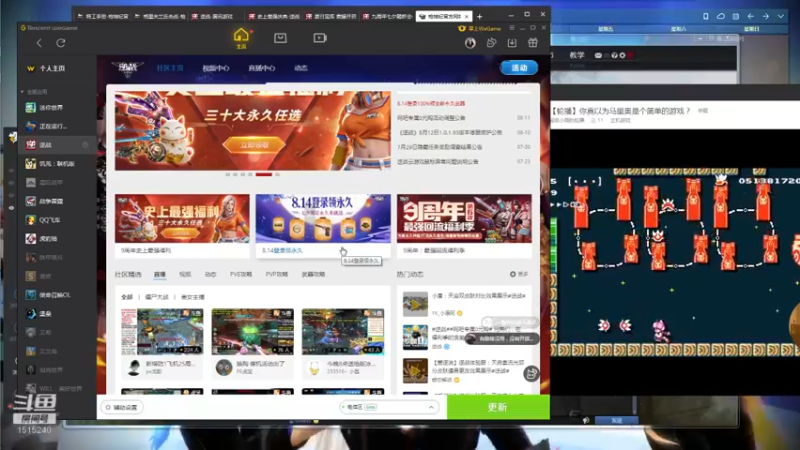Open the 视频中心 tab
800x450 pixels.
(x=215, y=68)
